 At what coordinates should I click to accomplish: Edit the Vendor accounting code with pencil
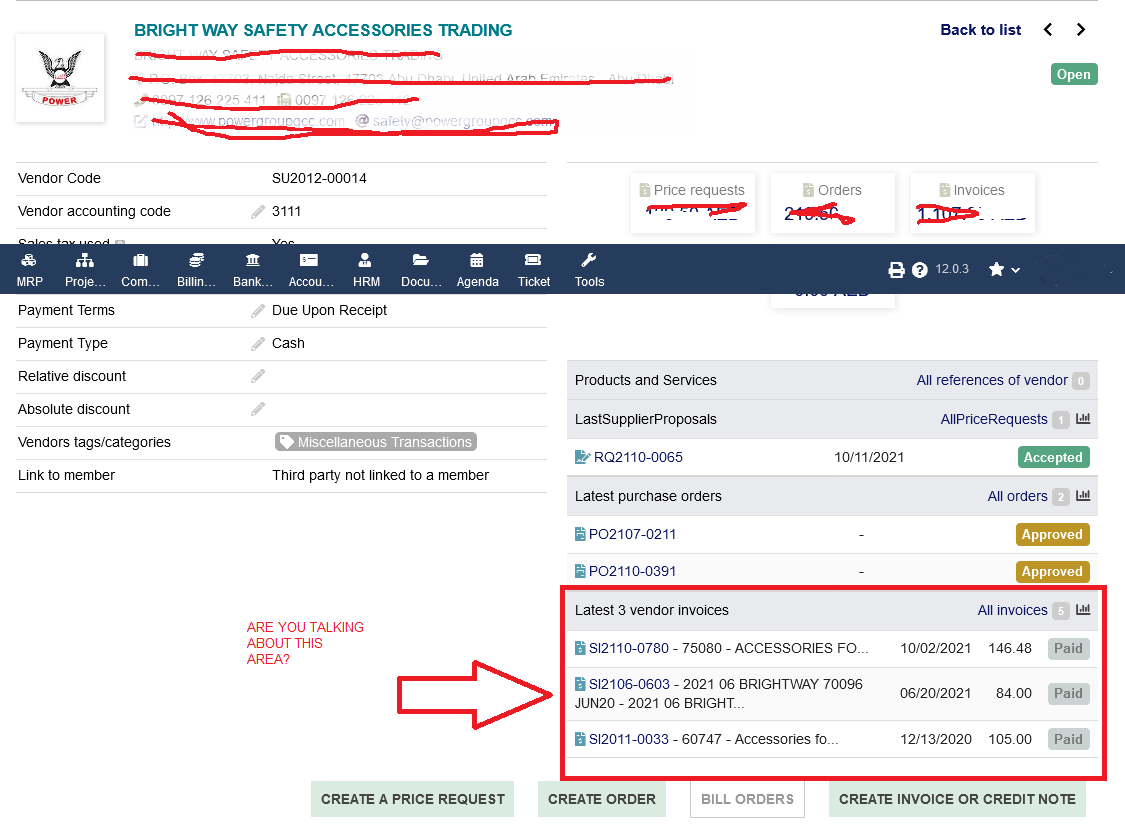tap(258, 212)
